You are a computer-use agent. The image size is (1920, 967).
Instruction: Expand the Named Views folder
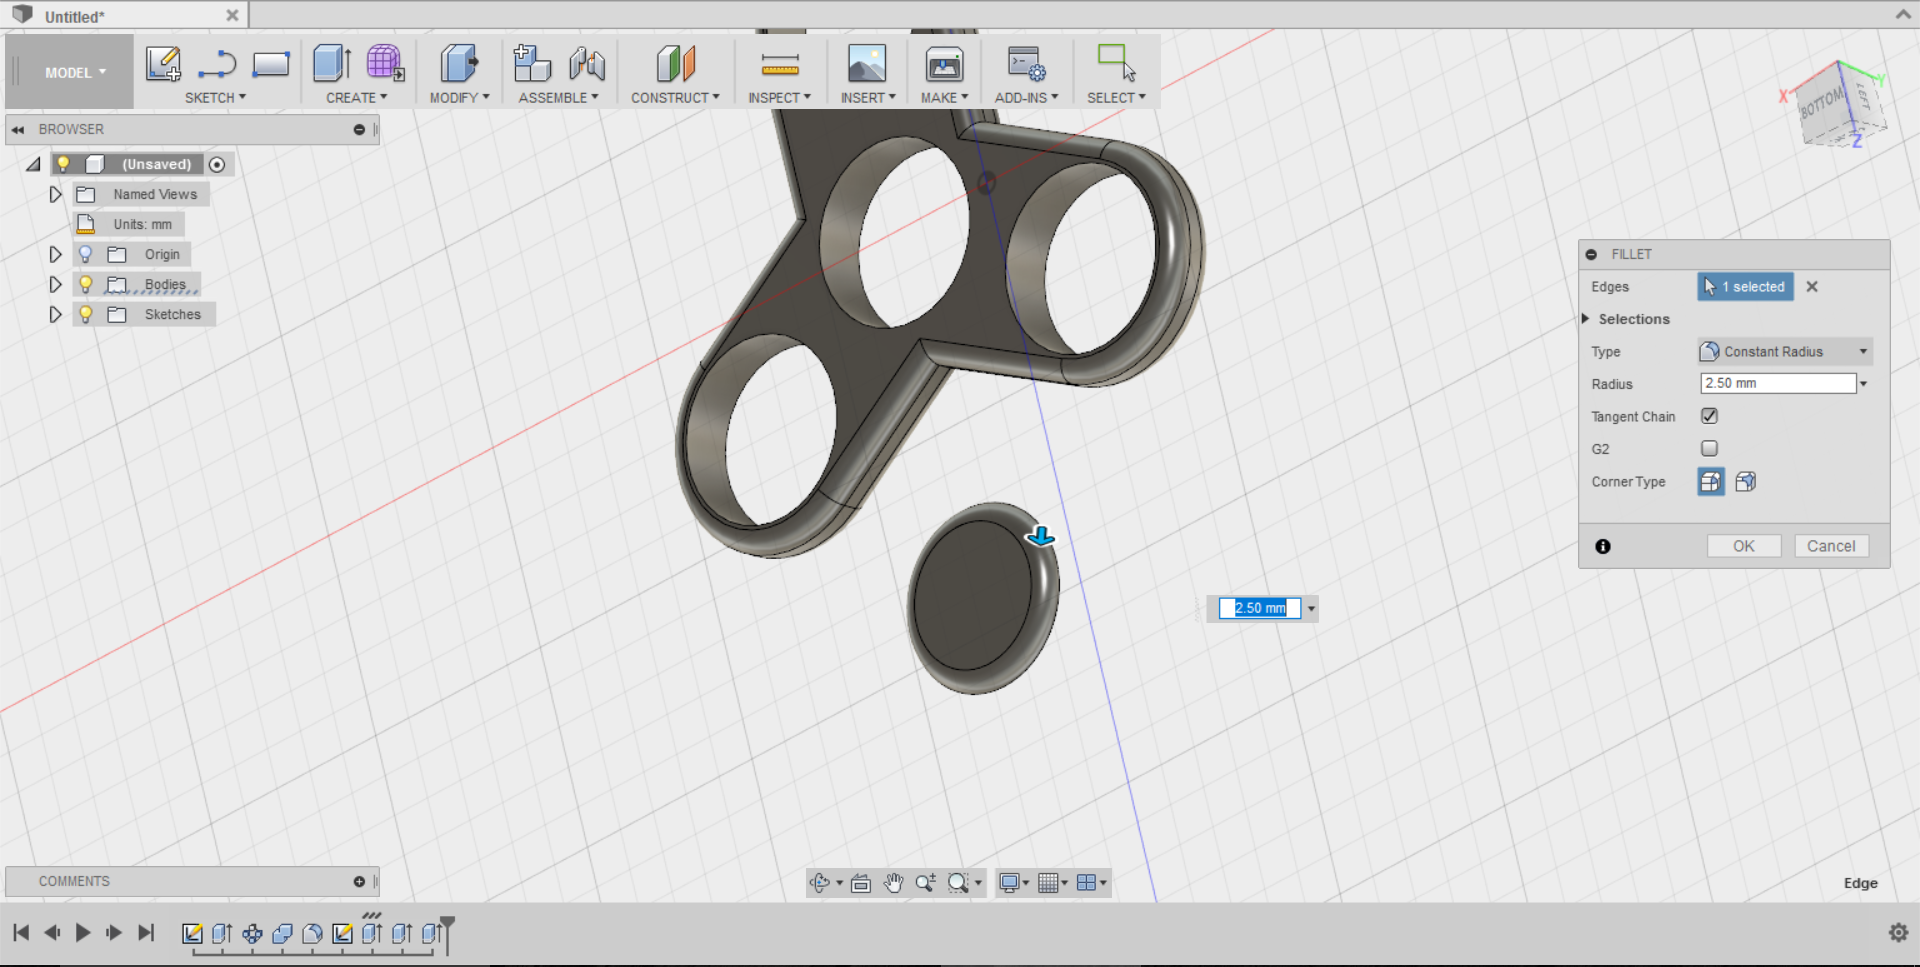coord(56,194)
